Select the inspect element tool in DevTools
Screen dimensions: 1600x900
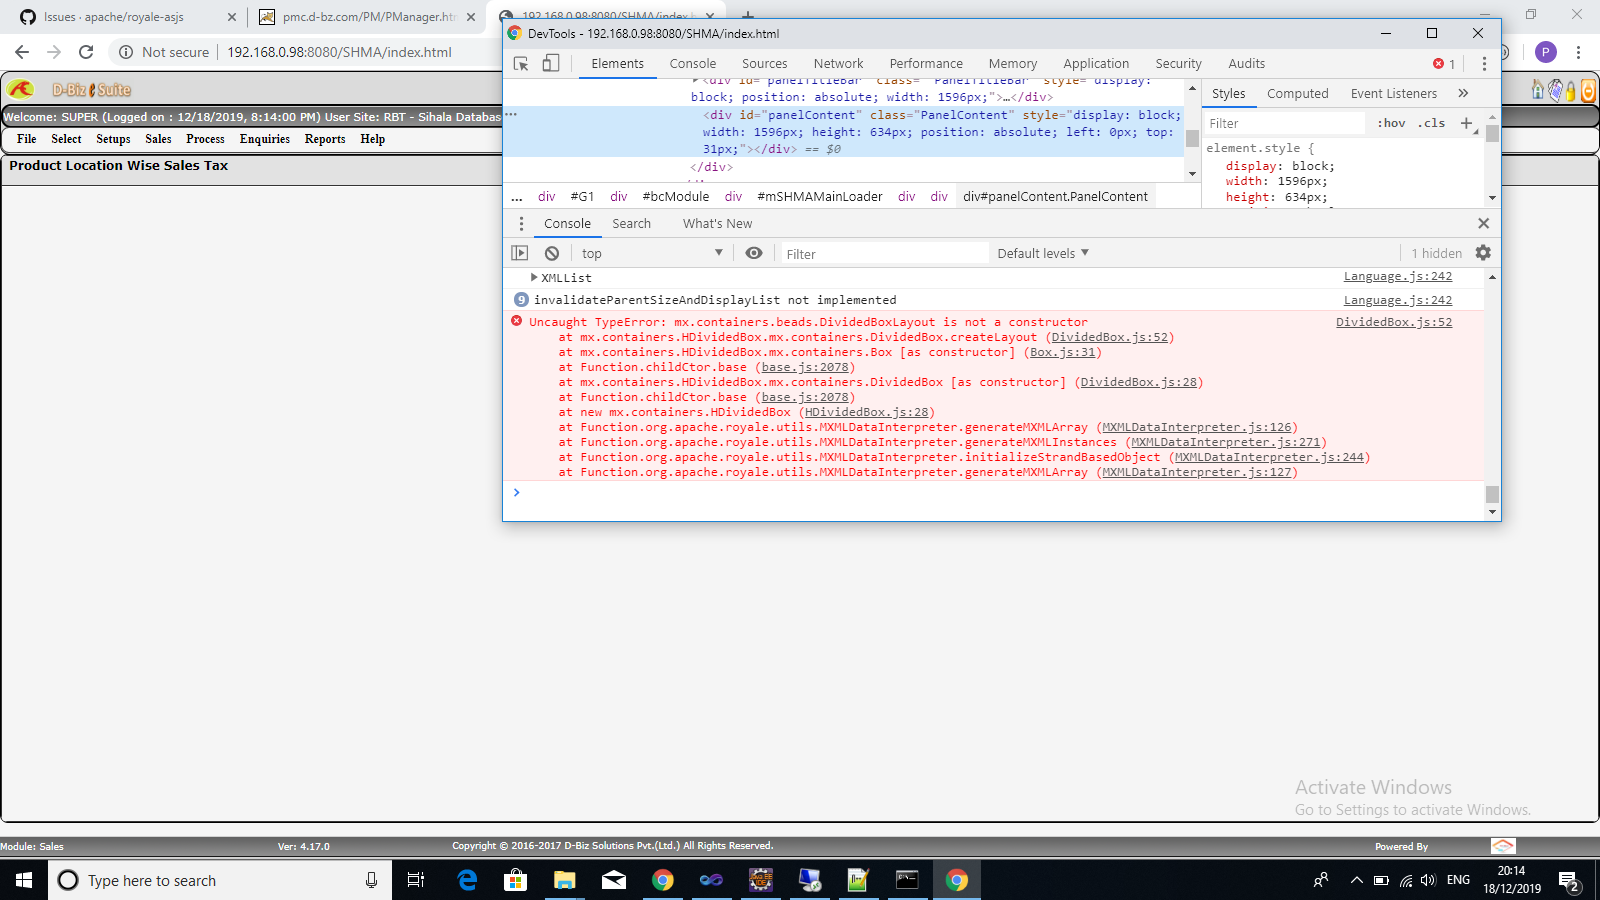click(519, 62)
